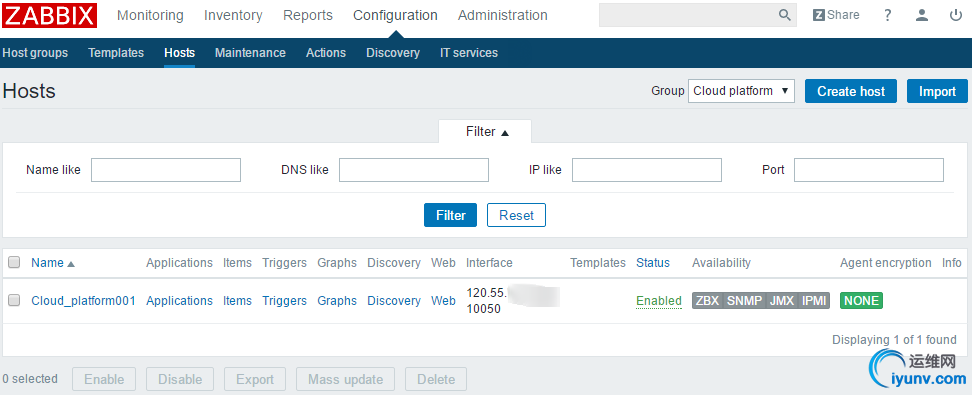Click the Import button

(937, 91)
